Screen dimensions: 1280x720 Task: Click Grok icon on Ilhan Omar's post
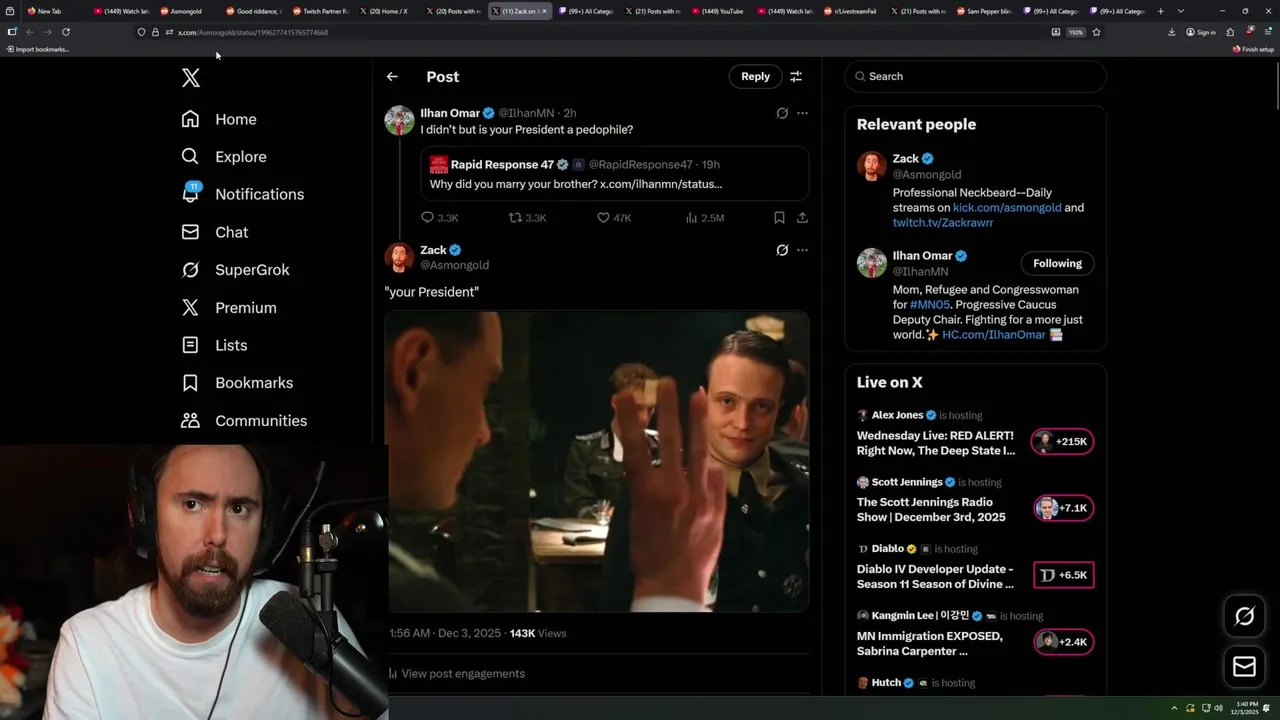[782, 113]
